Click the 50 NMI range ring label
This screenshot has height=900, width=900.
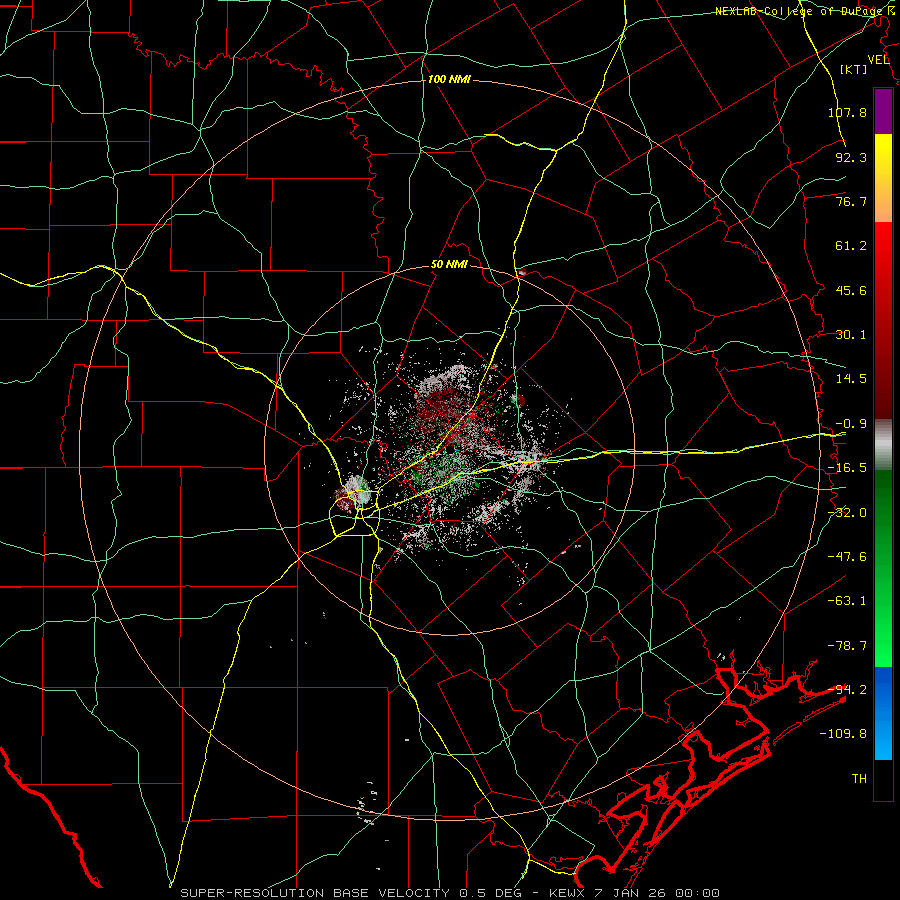point(449,265)
